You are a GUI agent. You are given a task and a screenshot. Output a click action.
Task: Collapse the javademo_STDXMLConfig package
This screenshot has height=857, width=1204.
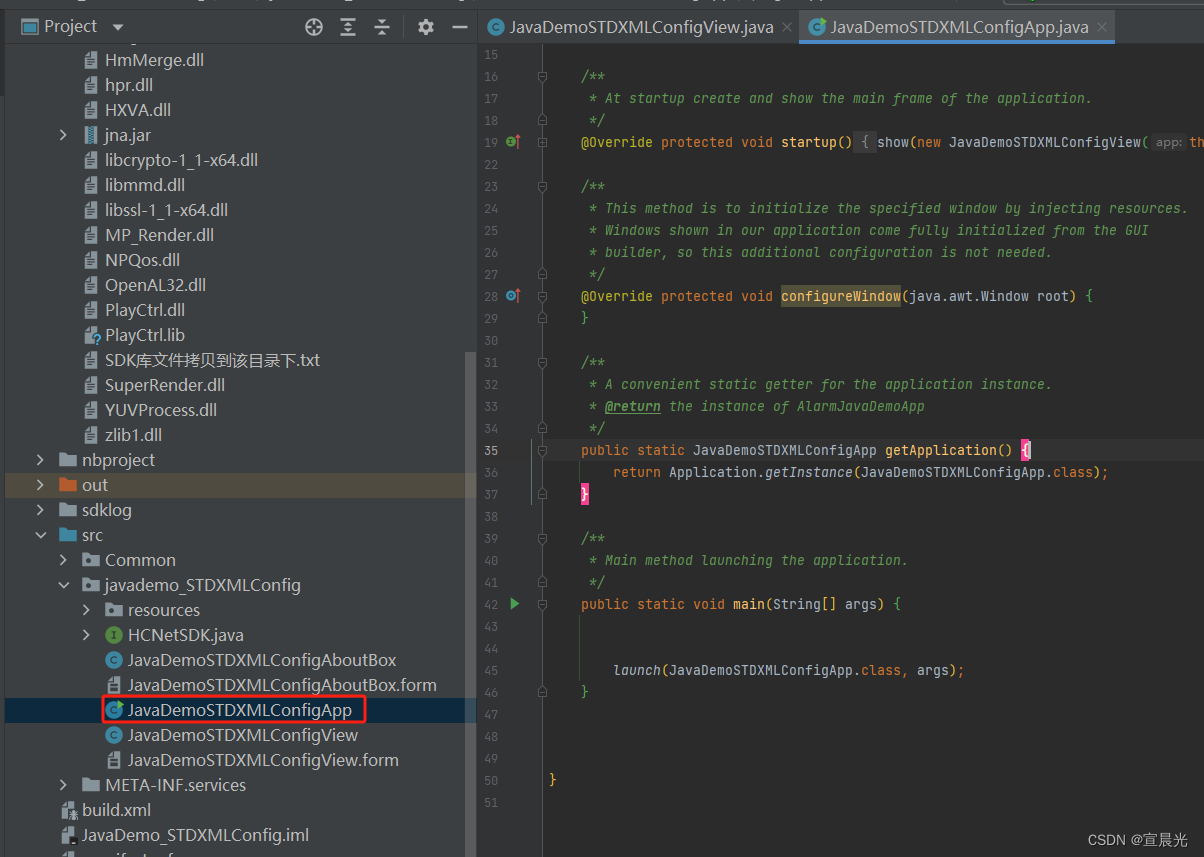pyautogui.click(x=64, y=585)
